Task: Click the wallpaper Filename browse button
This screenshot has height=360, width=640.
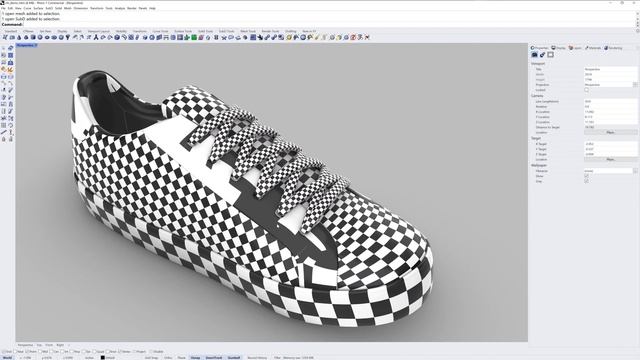Action: coord(635,171)
